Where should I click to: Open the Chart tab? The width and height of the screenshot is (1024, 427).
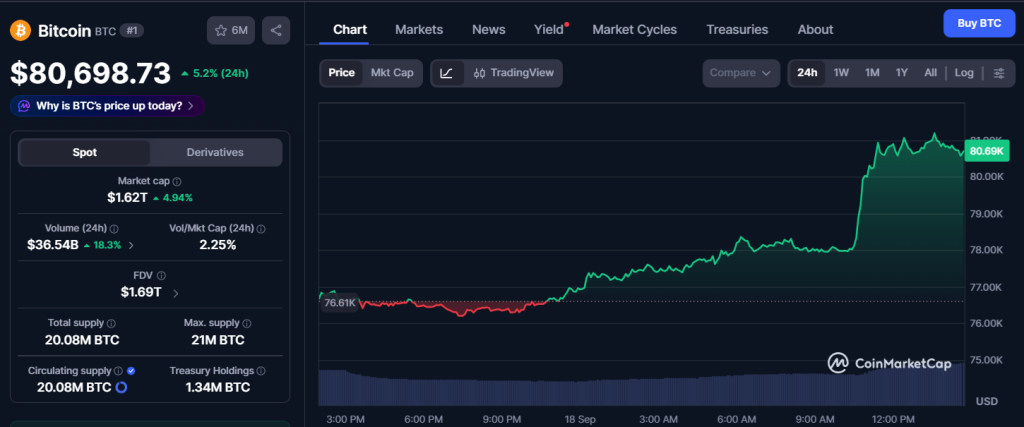pyautogui.click(x=350, y=29)
